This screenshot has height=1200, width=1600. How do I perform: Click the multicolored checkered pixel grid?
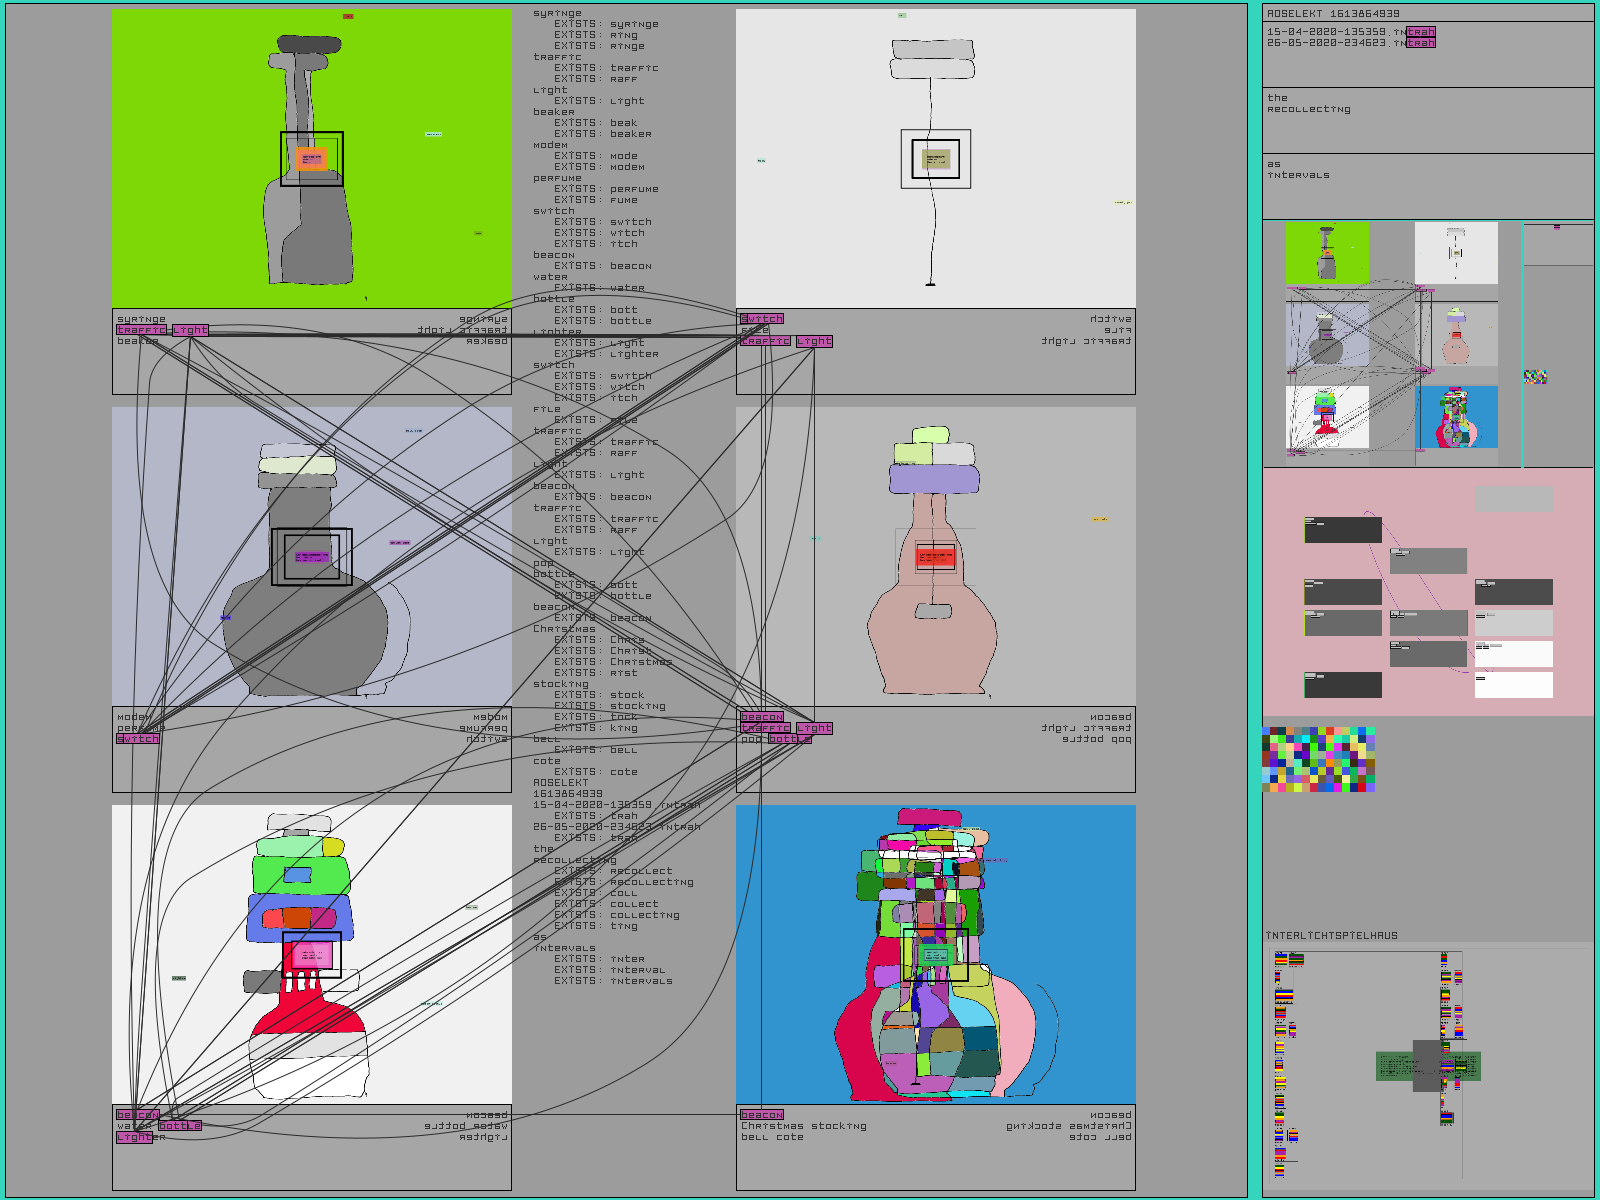(x=1319, y=760)
